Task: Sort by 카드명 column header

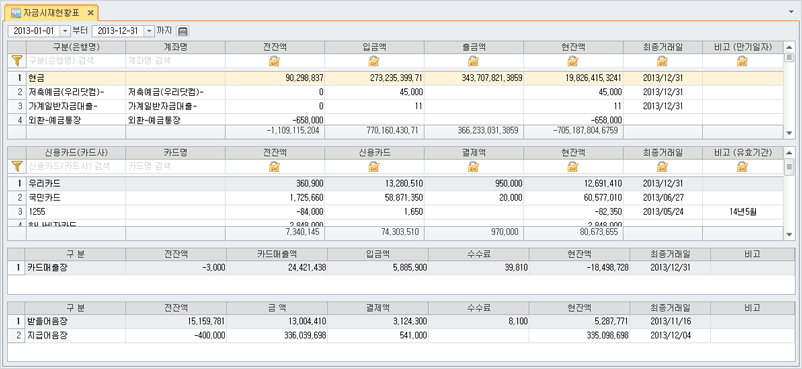Action: [x=175, y=153]
